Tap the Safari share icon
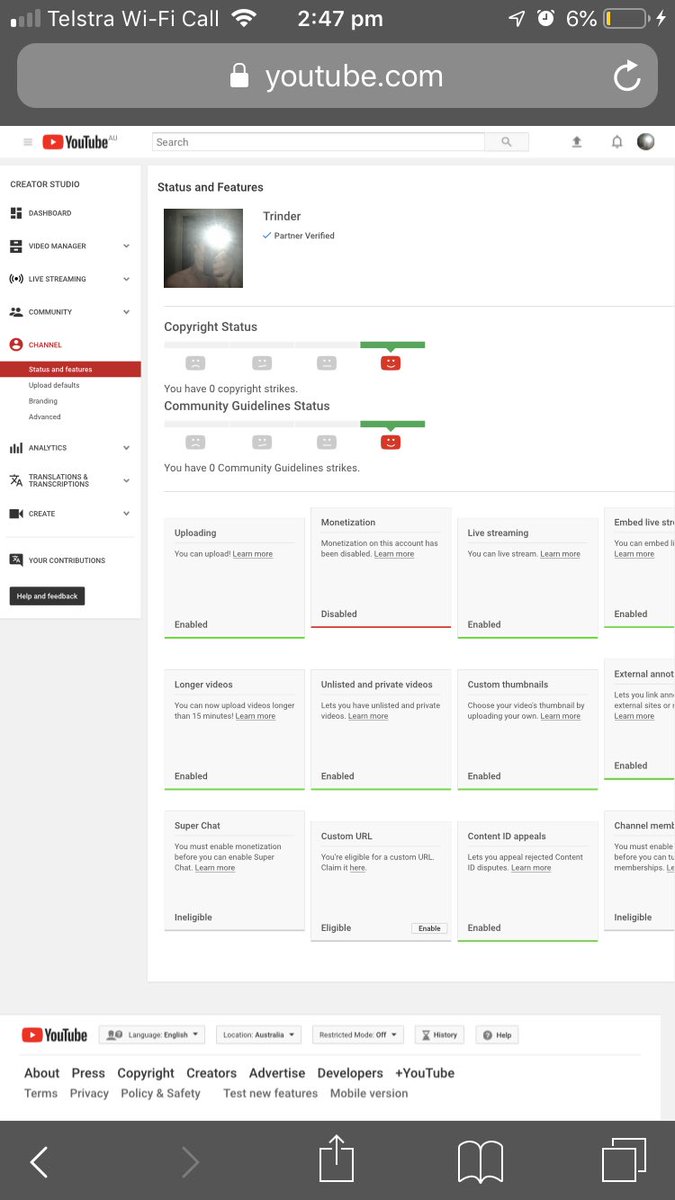 tap(337, 1159)
